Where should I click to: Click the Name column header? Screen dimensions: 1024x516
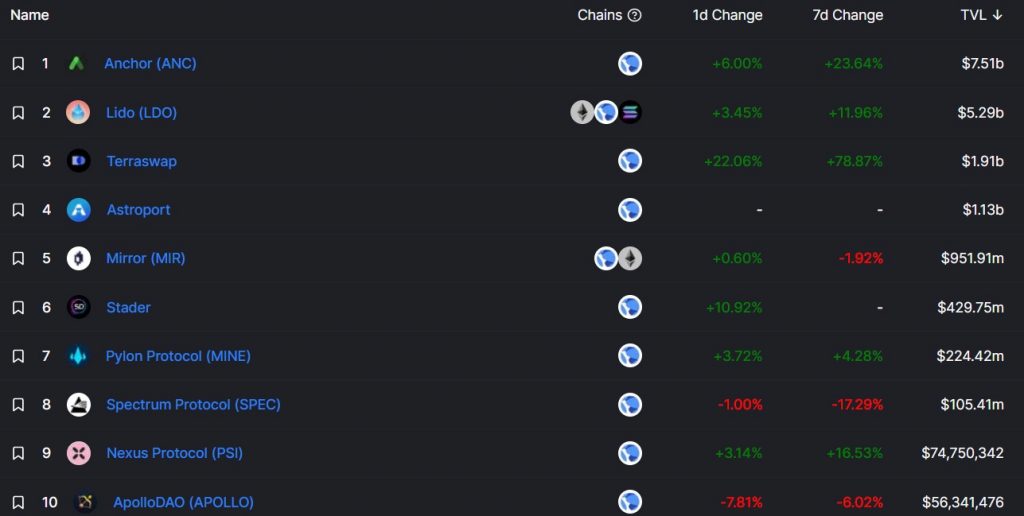30,15
